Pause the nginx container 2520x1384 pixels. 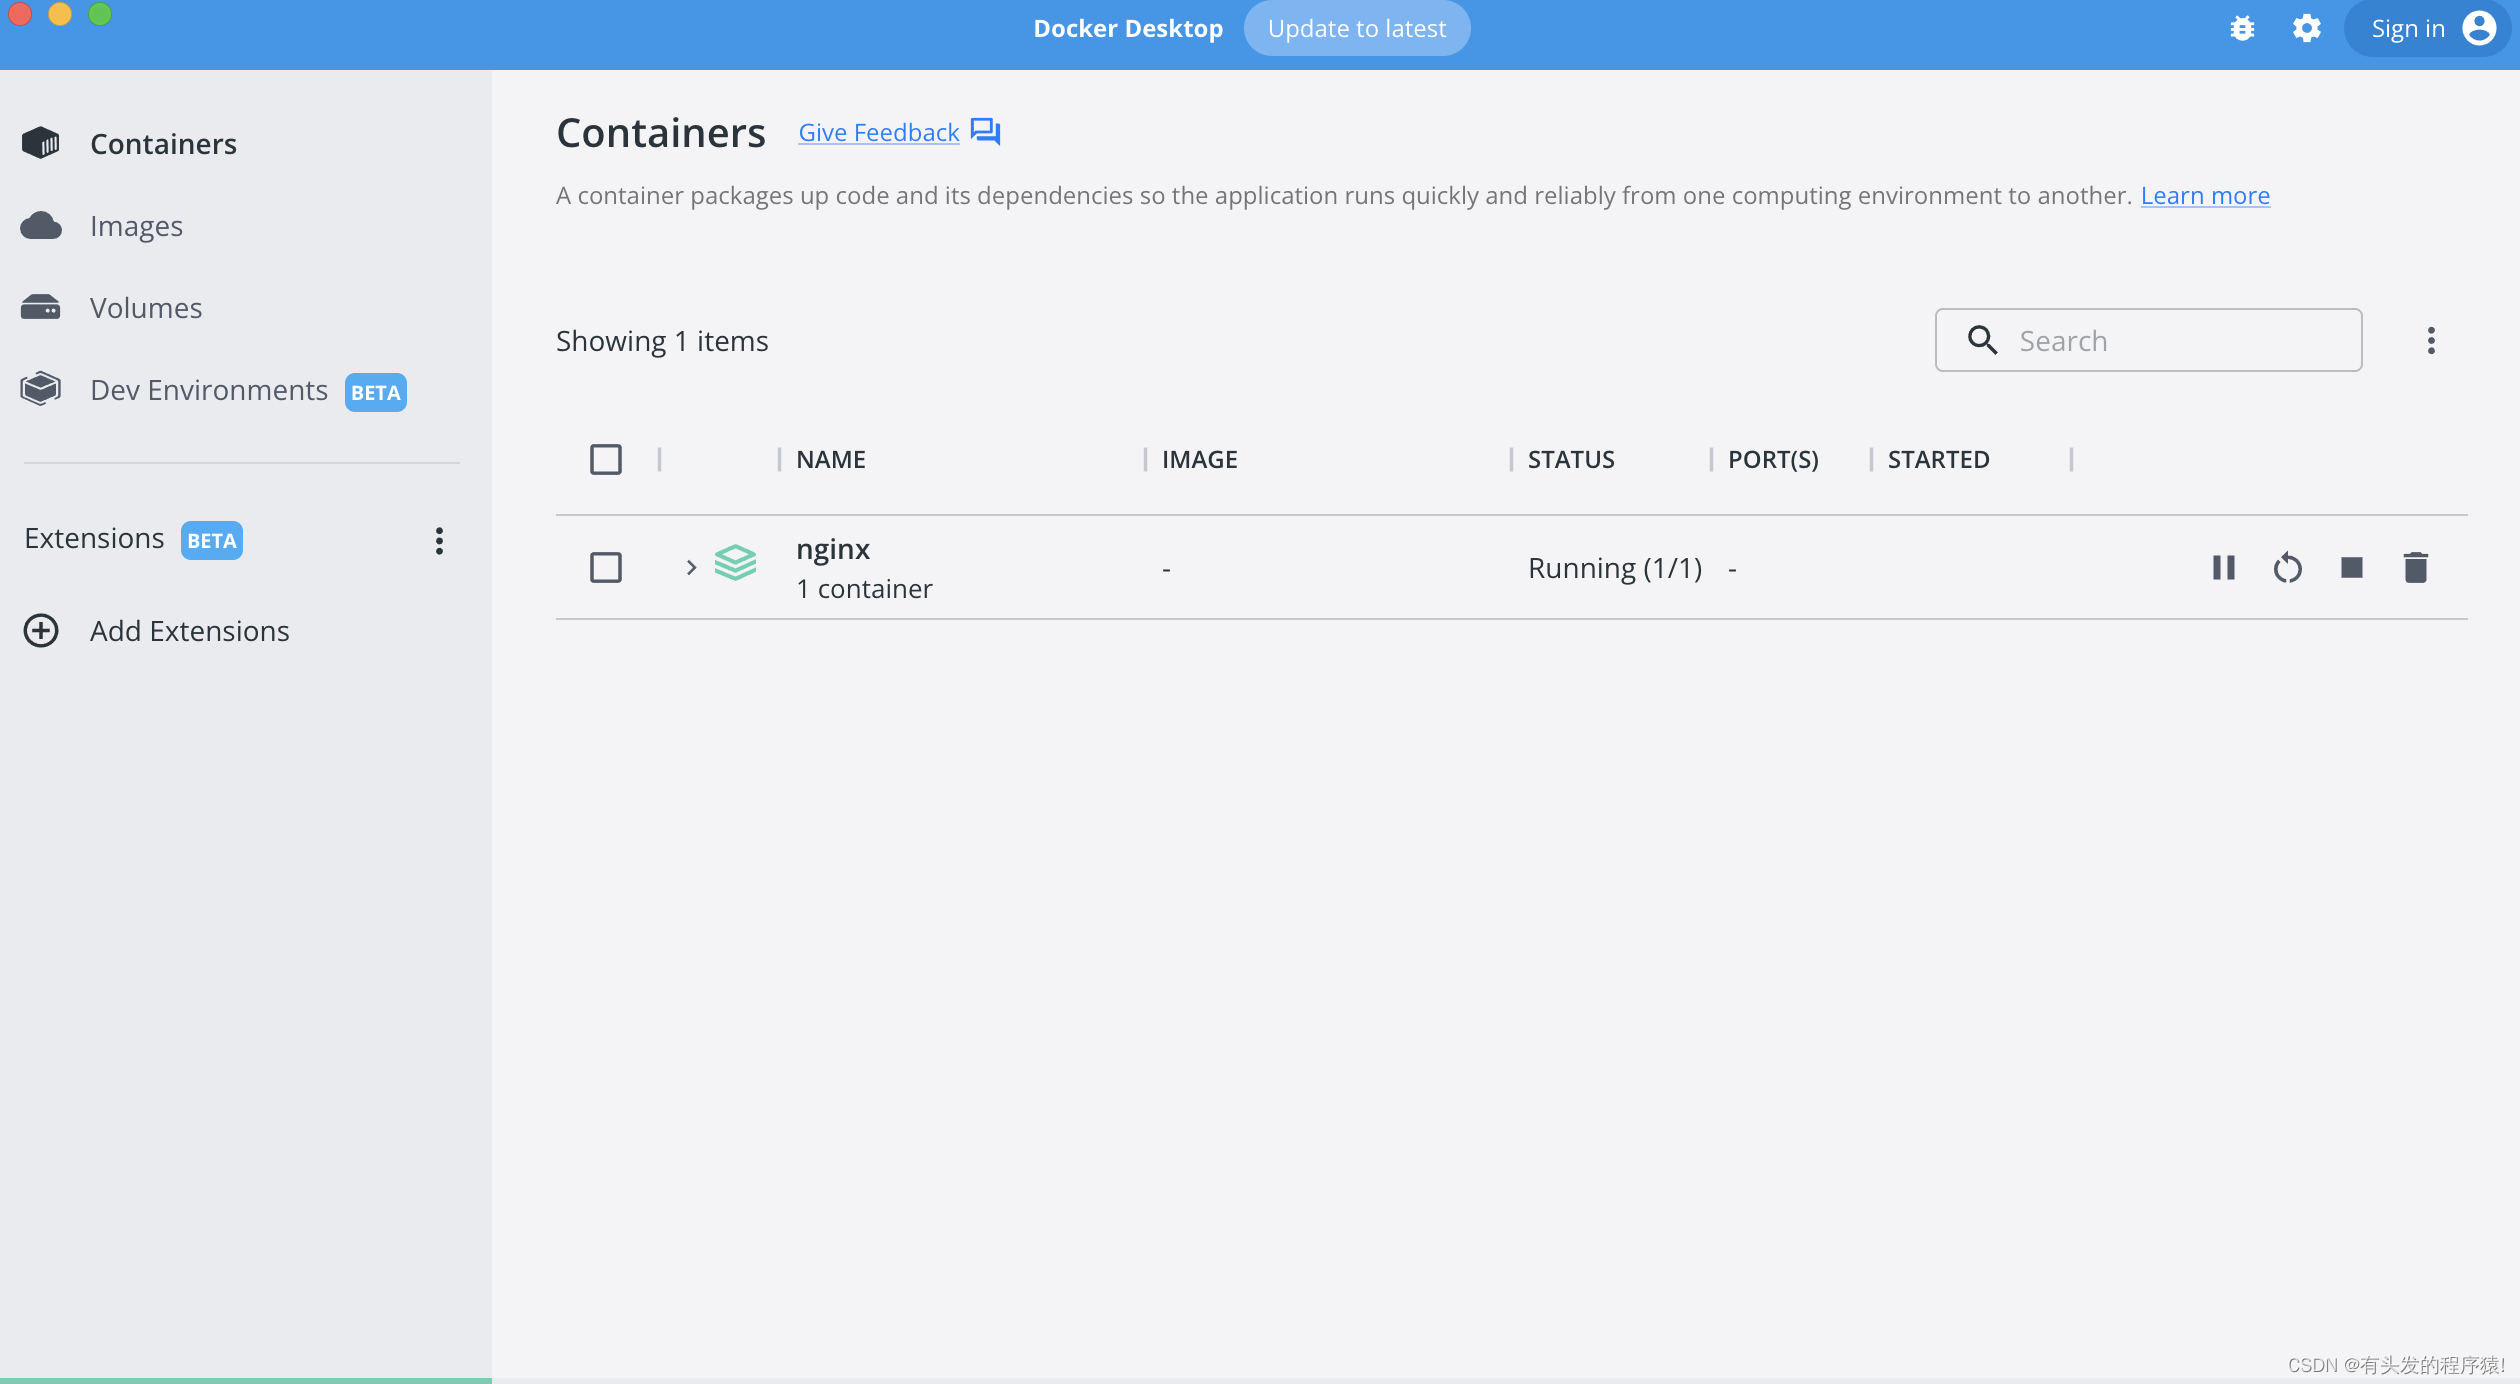[x=2223, y=568]
